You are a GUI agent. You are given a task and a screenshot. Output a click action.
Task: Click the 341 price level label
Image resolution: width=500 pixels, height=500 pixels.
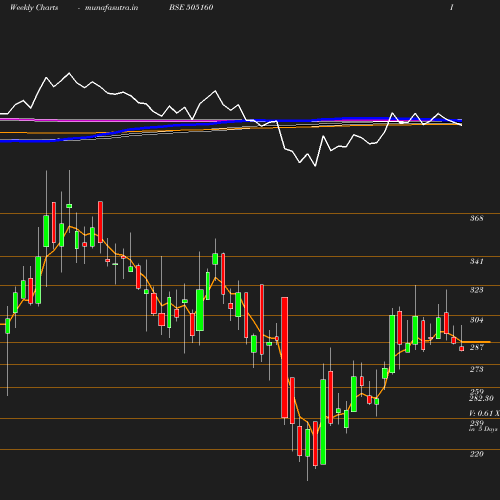coord(476,261)
